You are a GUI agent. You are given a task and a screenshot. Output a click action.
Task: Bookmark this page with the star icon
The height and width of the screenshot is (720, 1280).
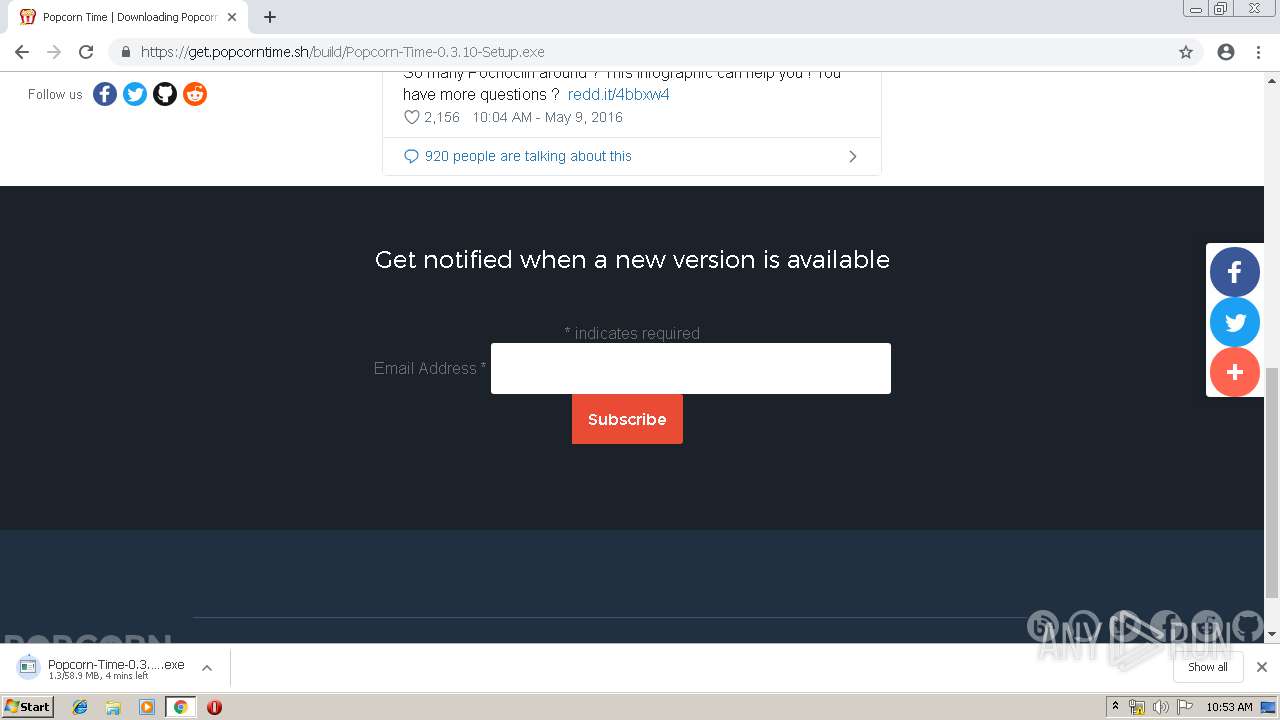point(1186,52)
